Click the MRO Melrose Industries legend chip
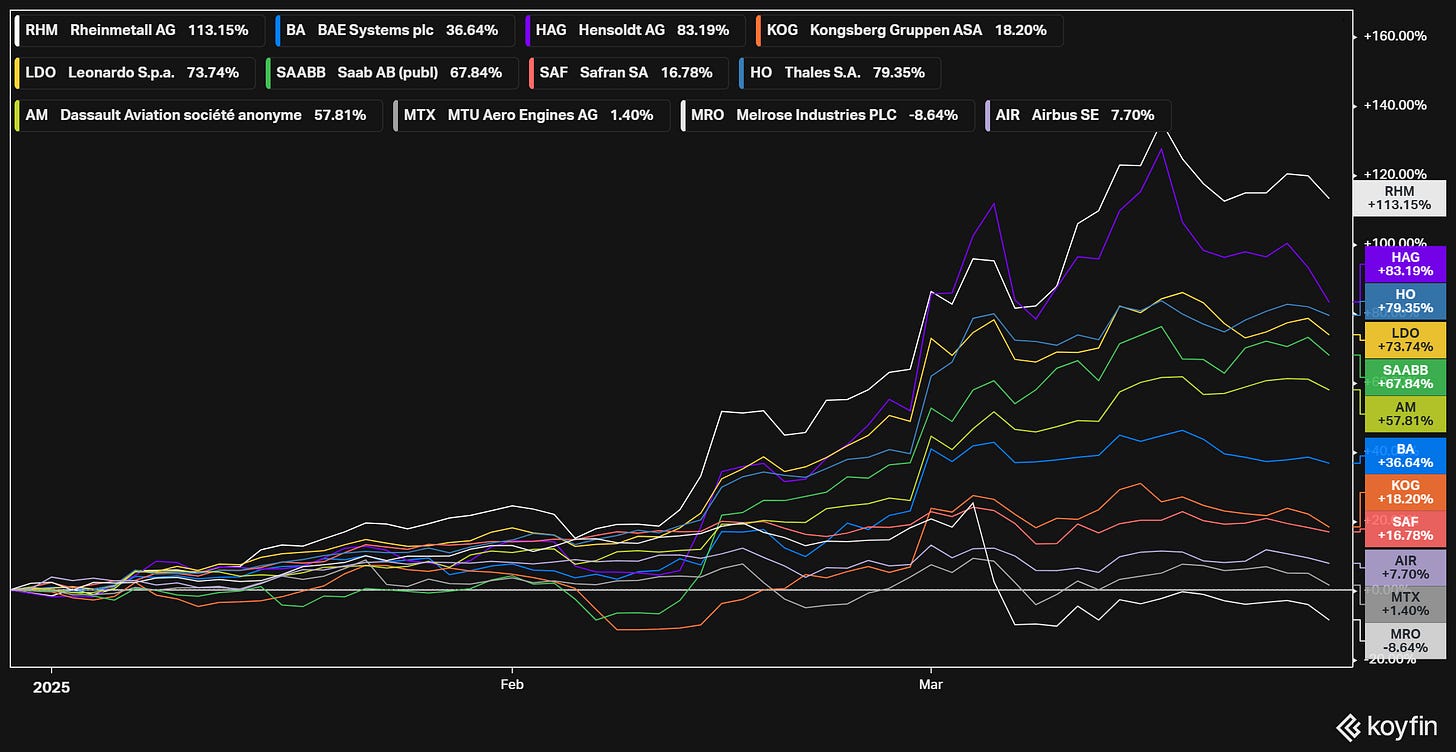Image resolution: width=1456 pixels, height=752 pixels. [826, 115]
